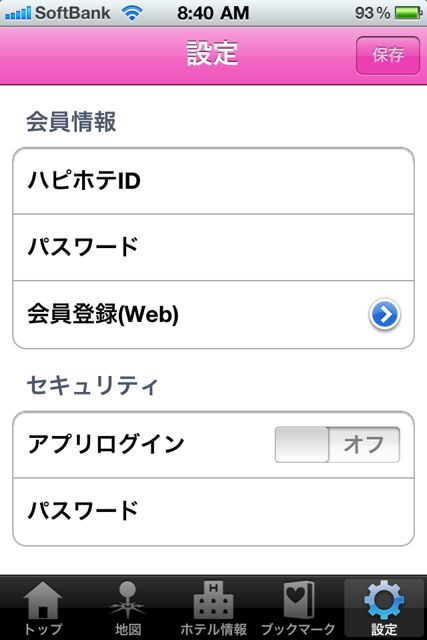The height and width of the screenshot is (640, 427).
Task: Tap the battery indicator icon
Action: 408,13
